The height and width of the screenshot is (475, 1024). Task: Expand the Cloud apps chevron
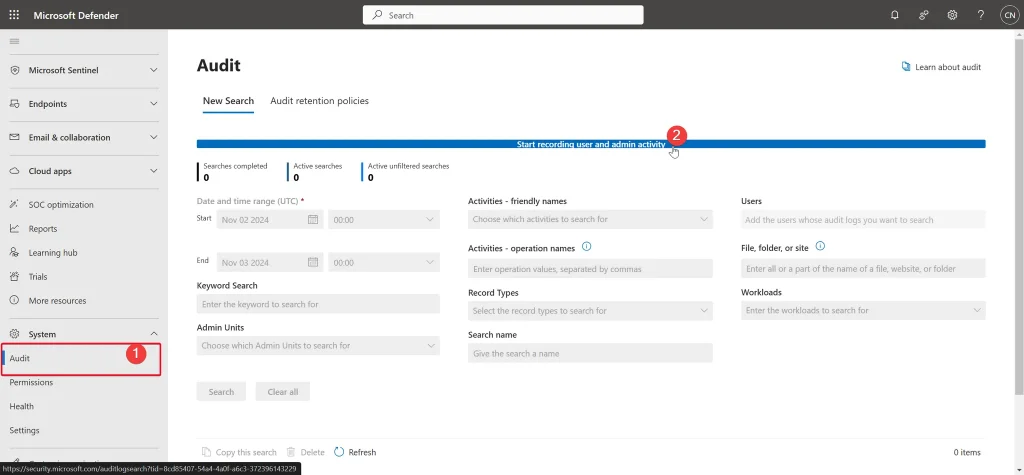153,171
